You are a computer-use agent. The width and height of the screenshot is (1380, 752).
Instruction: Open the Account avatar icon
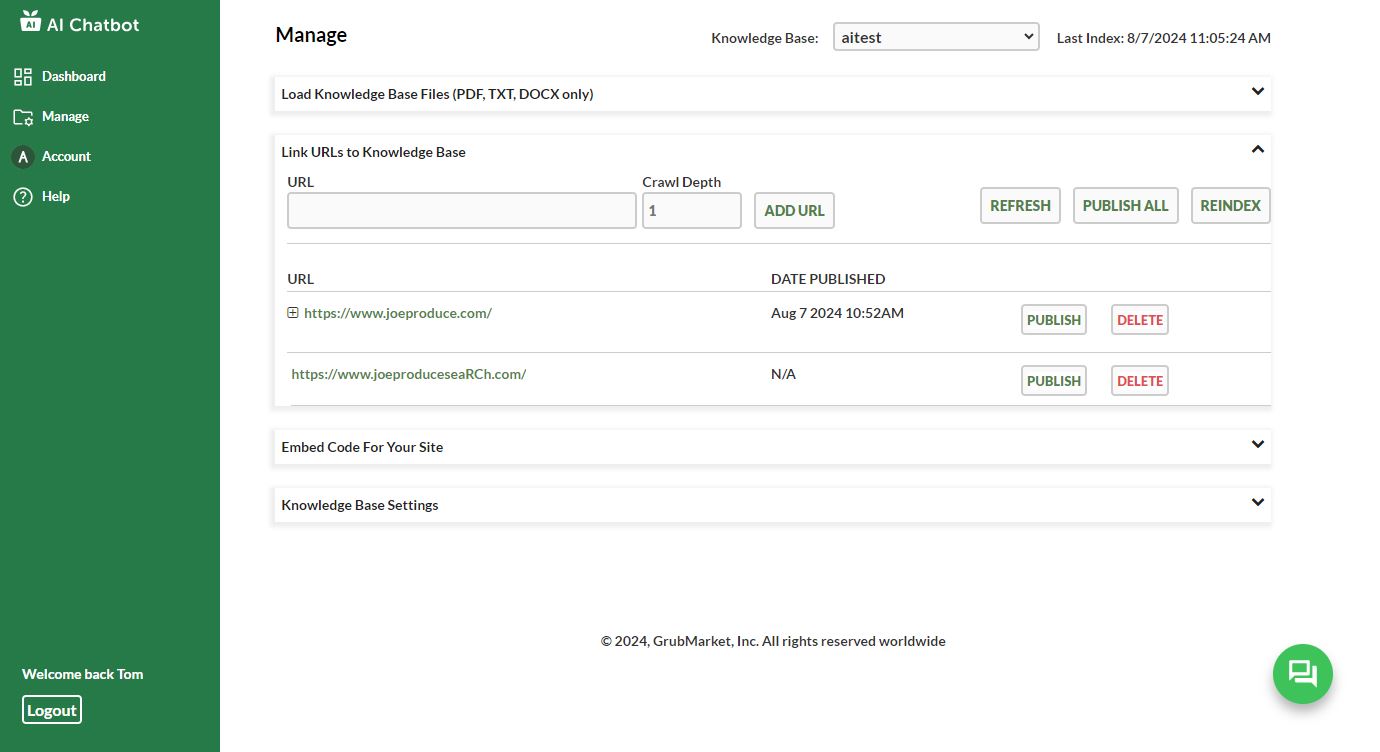[23, 157]
